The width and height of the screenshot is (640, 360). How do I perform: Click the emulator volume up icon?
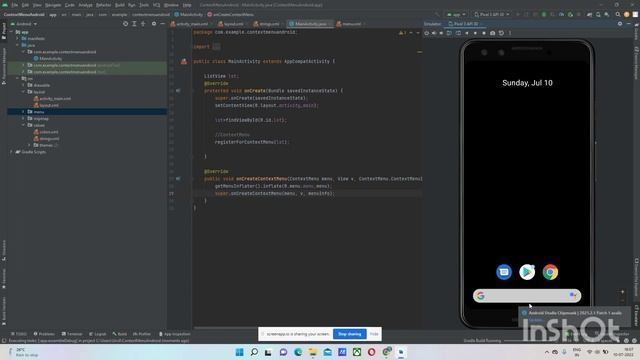(434, 33)
